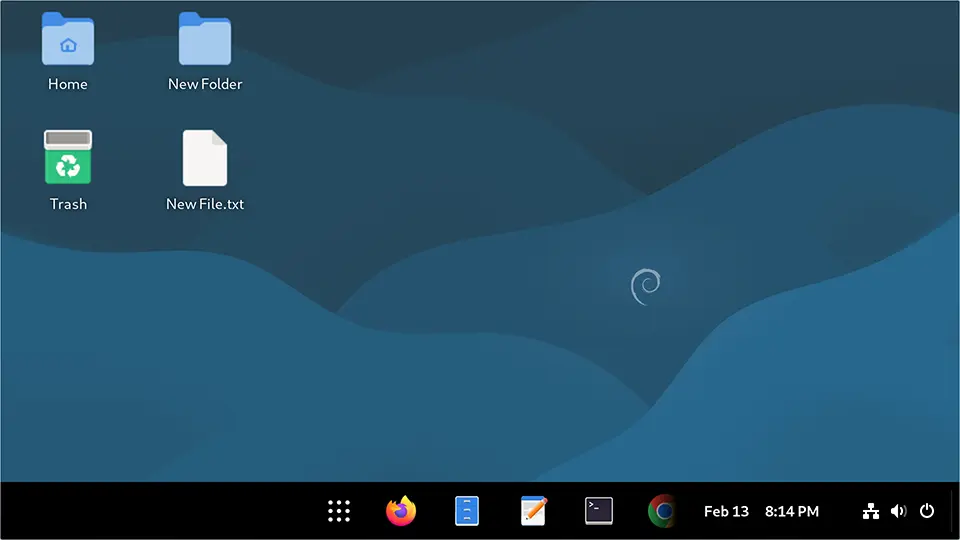Select the "Home" label text
Image resolution: width=960 pixels, height=540 pixels.
tap(68, 84)
